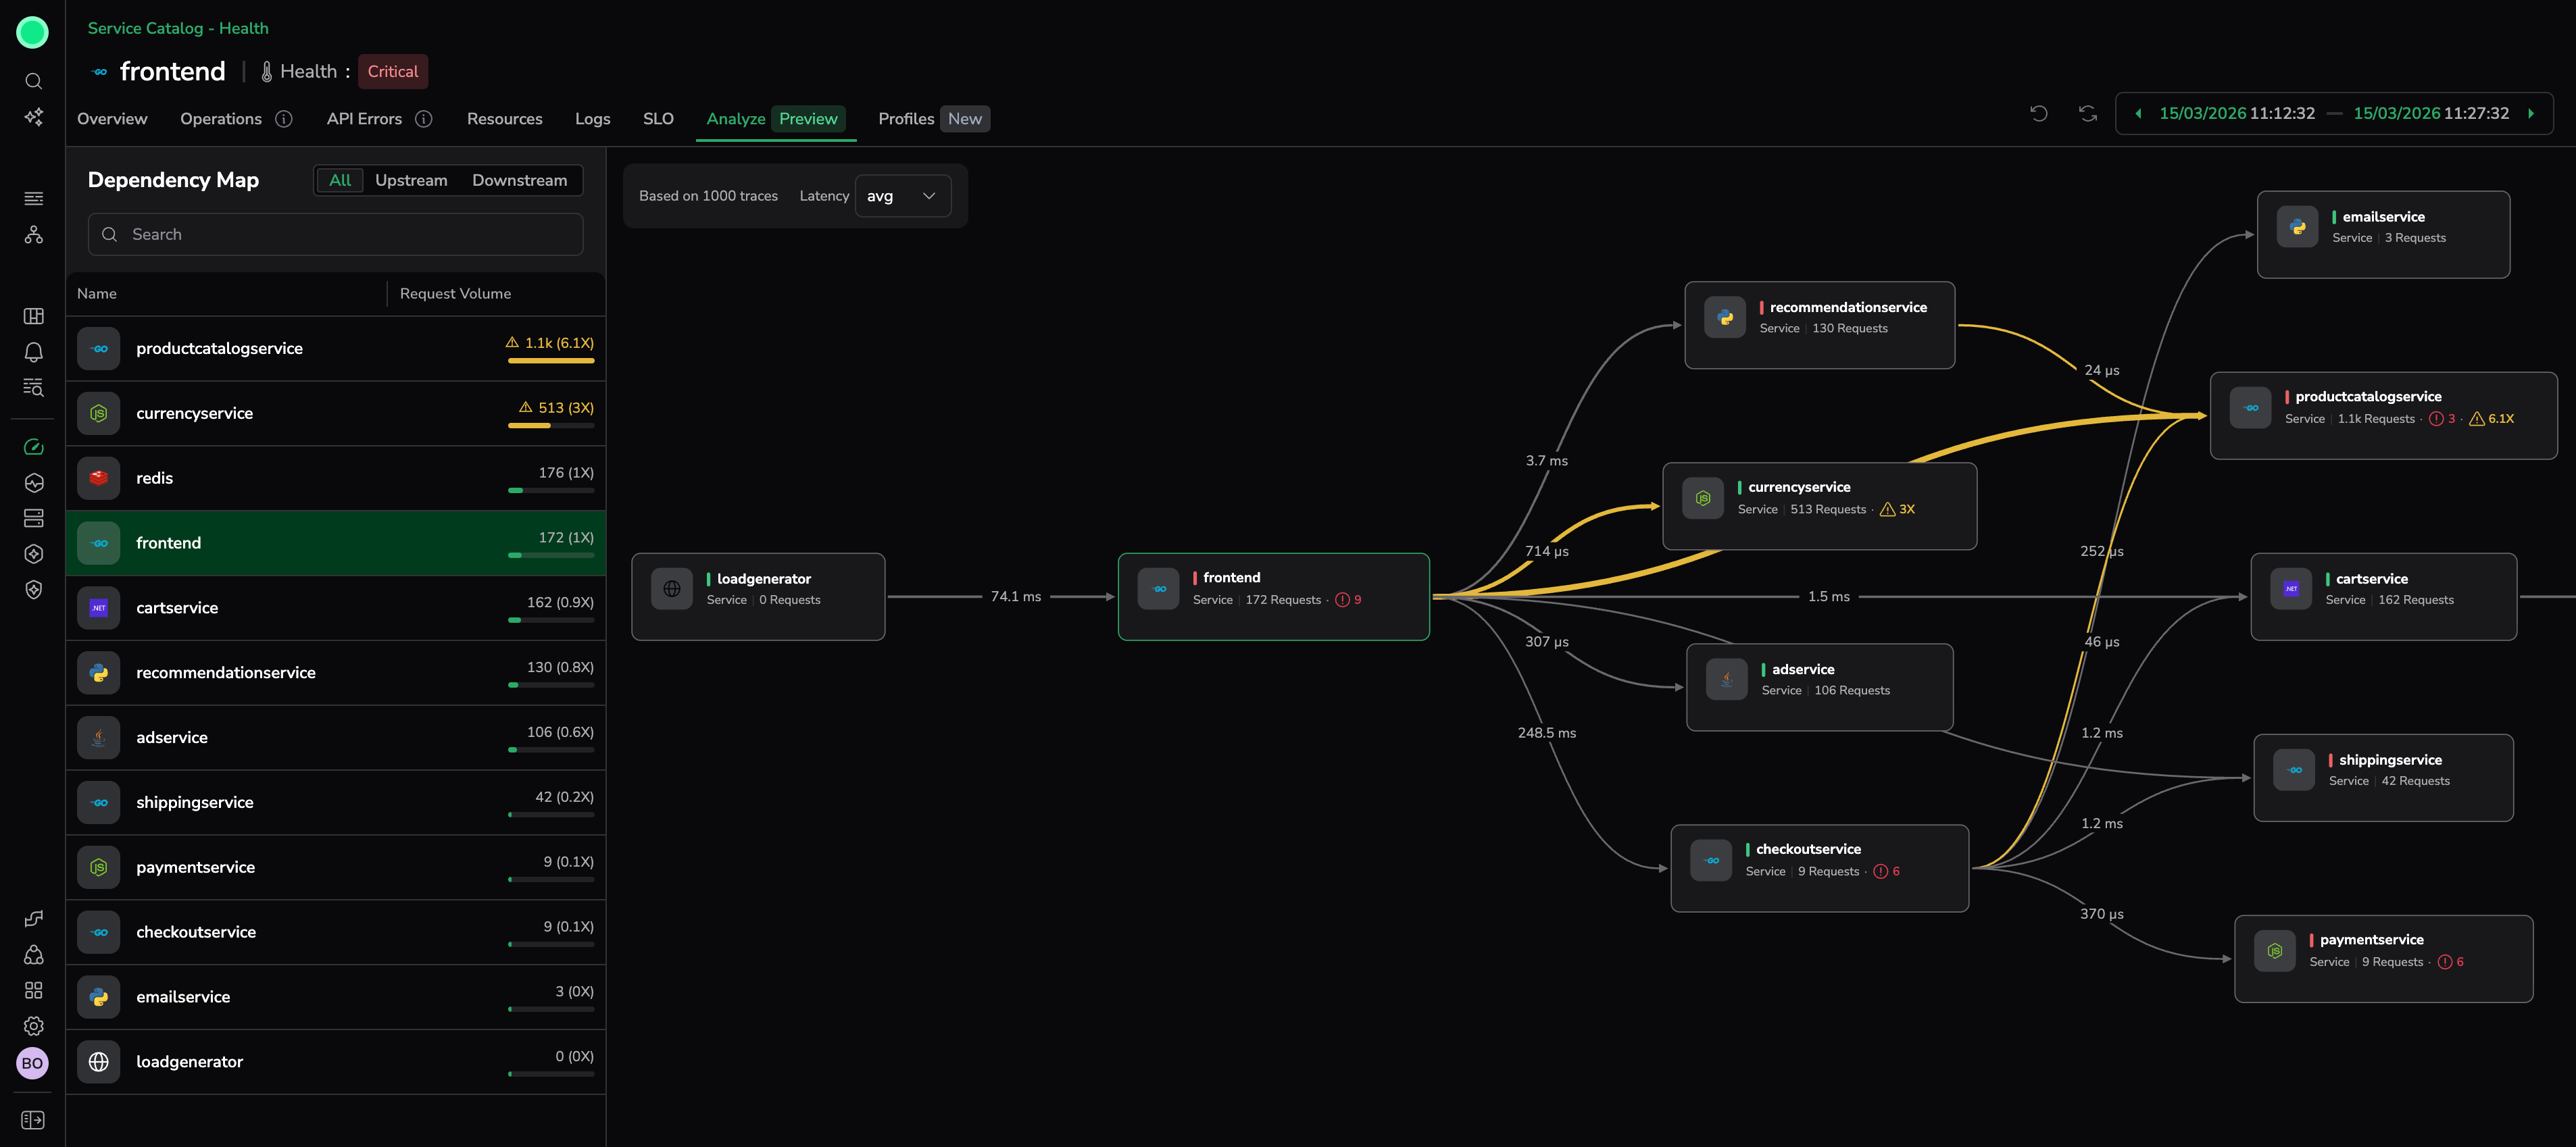Click the refresh sync icon

(2087, 114)
